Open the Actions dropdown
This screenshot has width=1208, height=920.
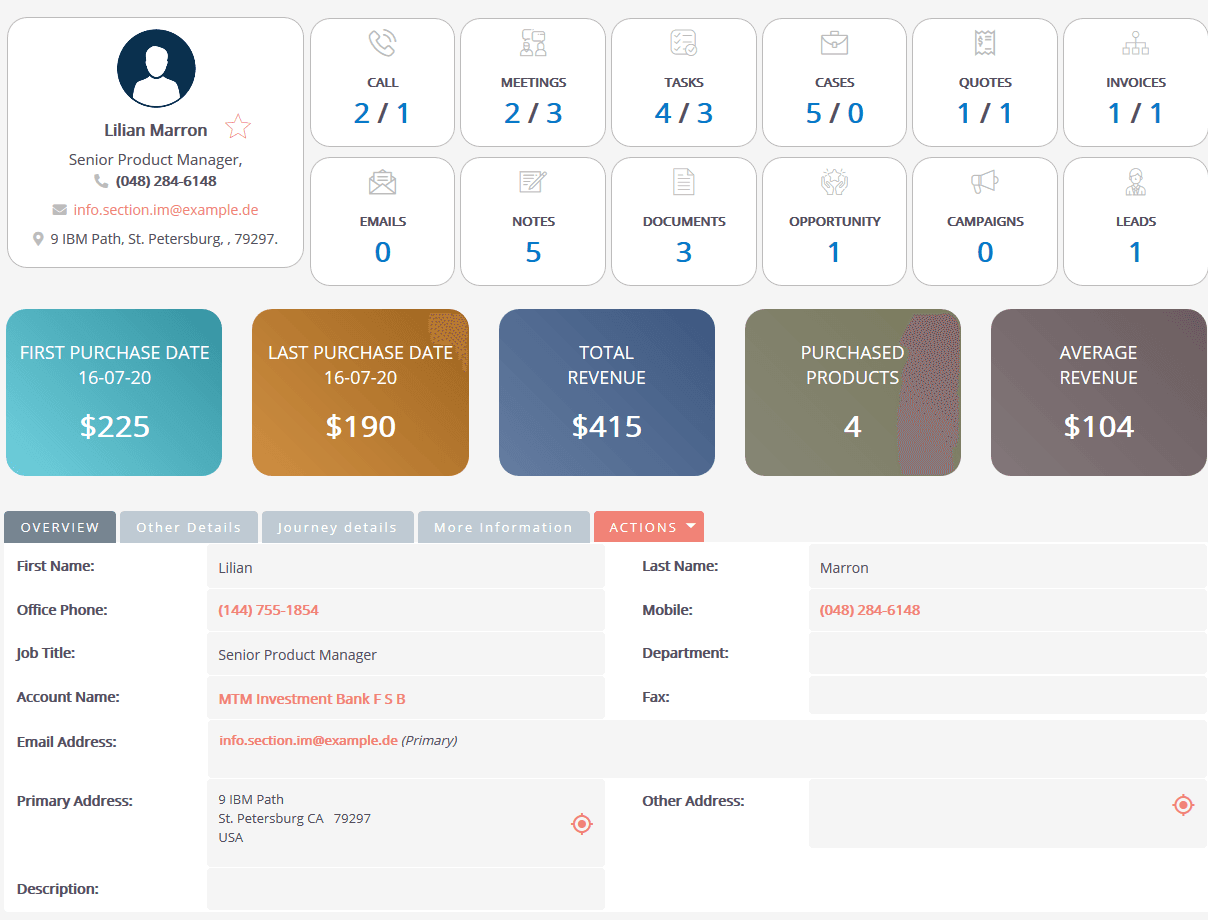point(648,526)
